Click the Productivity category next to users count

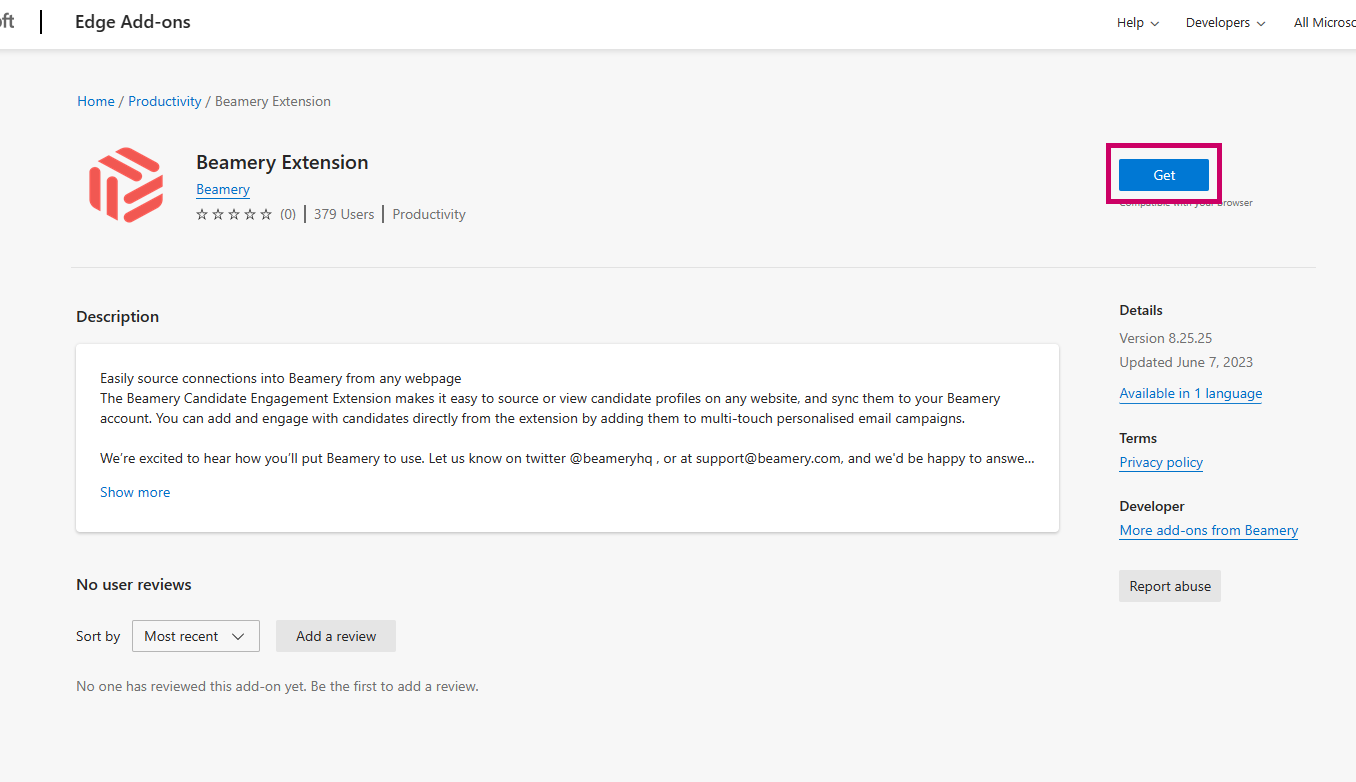[429, 214]
